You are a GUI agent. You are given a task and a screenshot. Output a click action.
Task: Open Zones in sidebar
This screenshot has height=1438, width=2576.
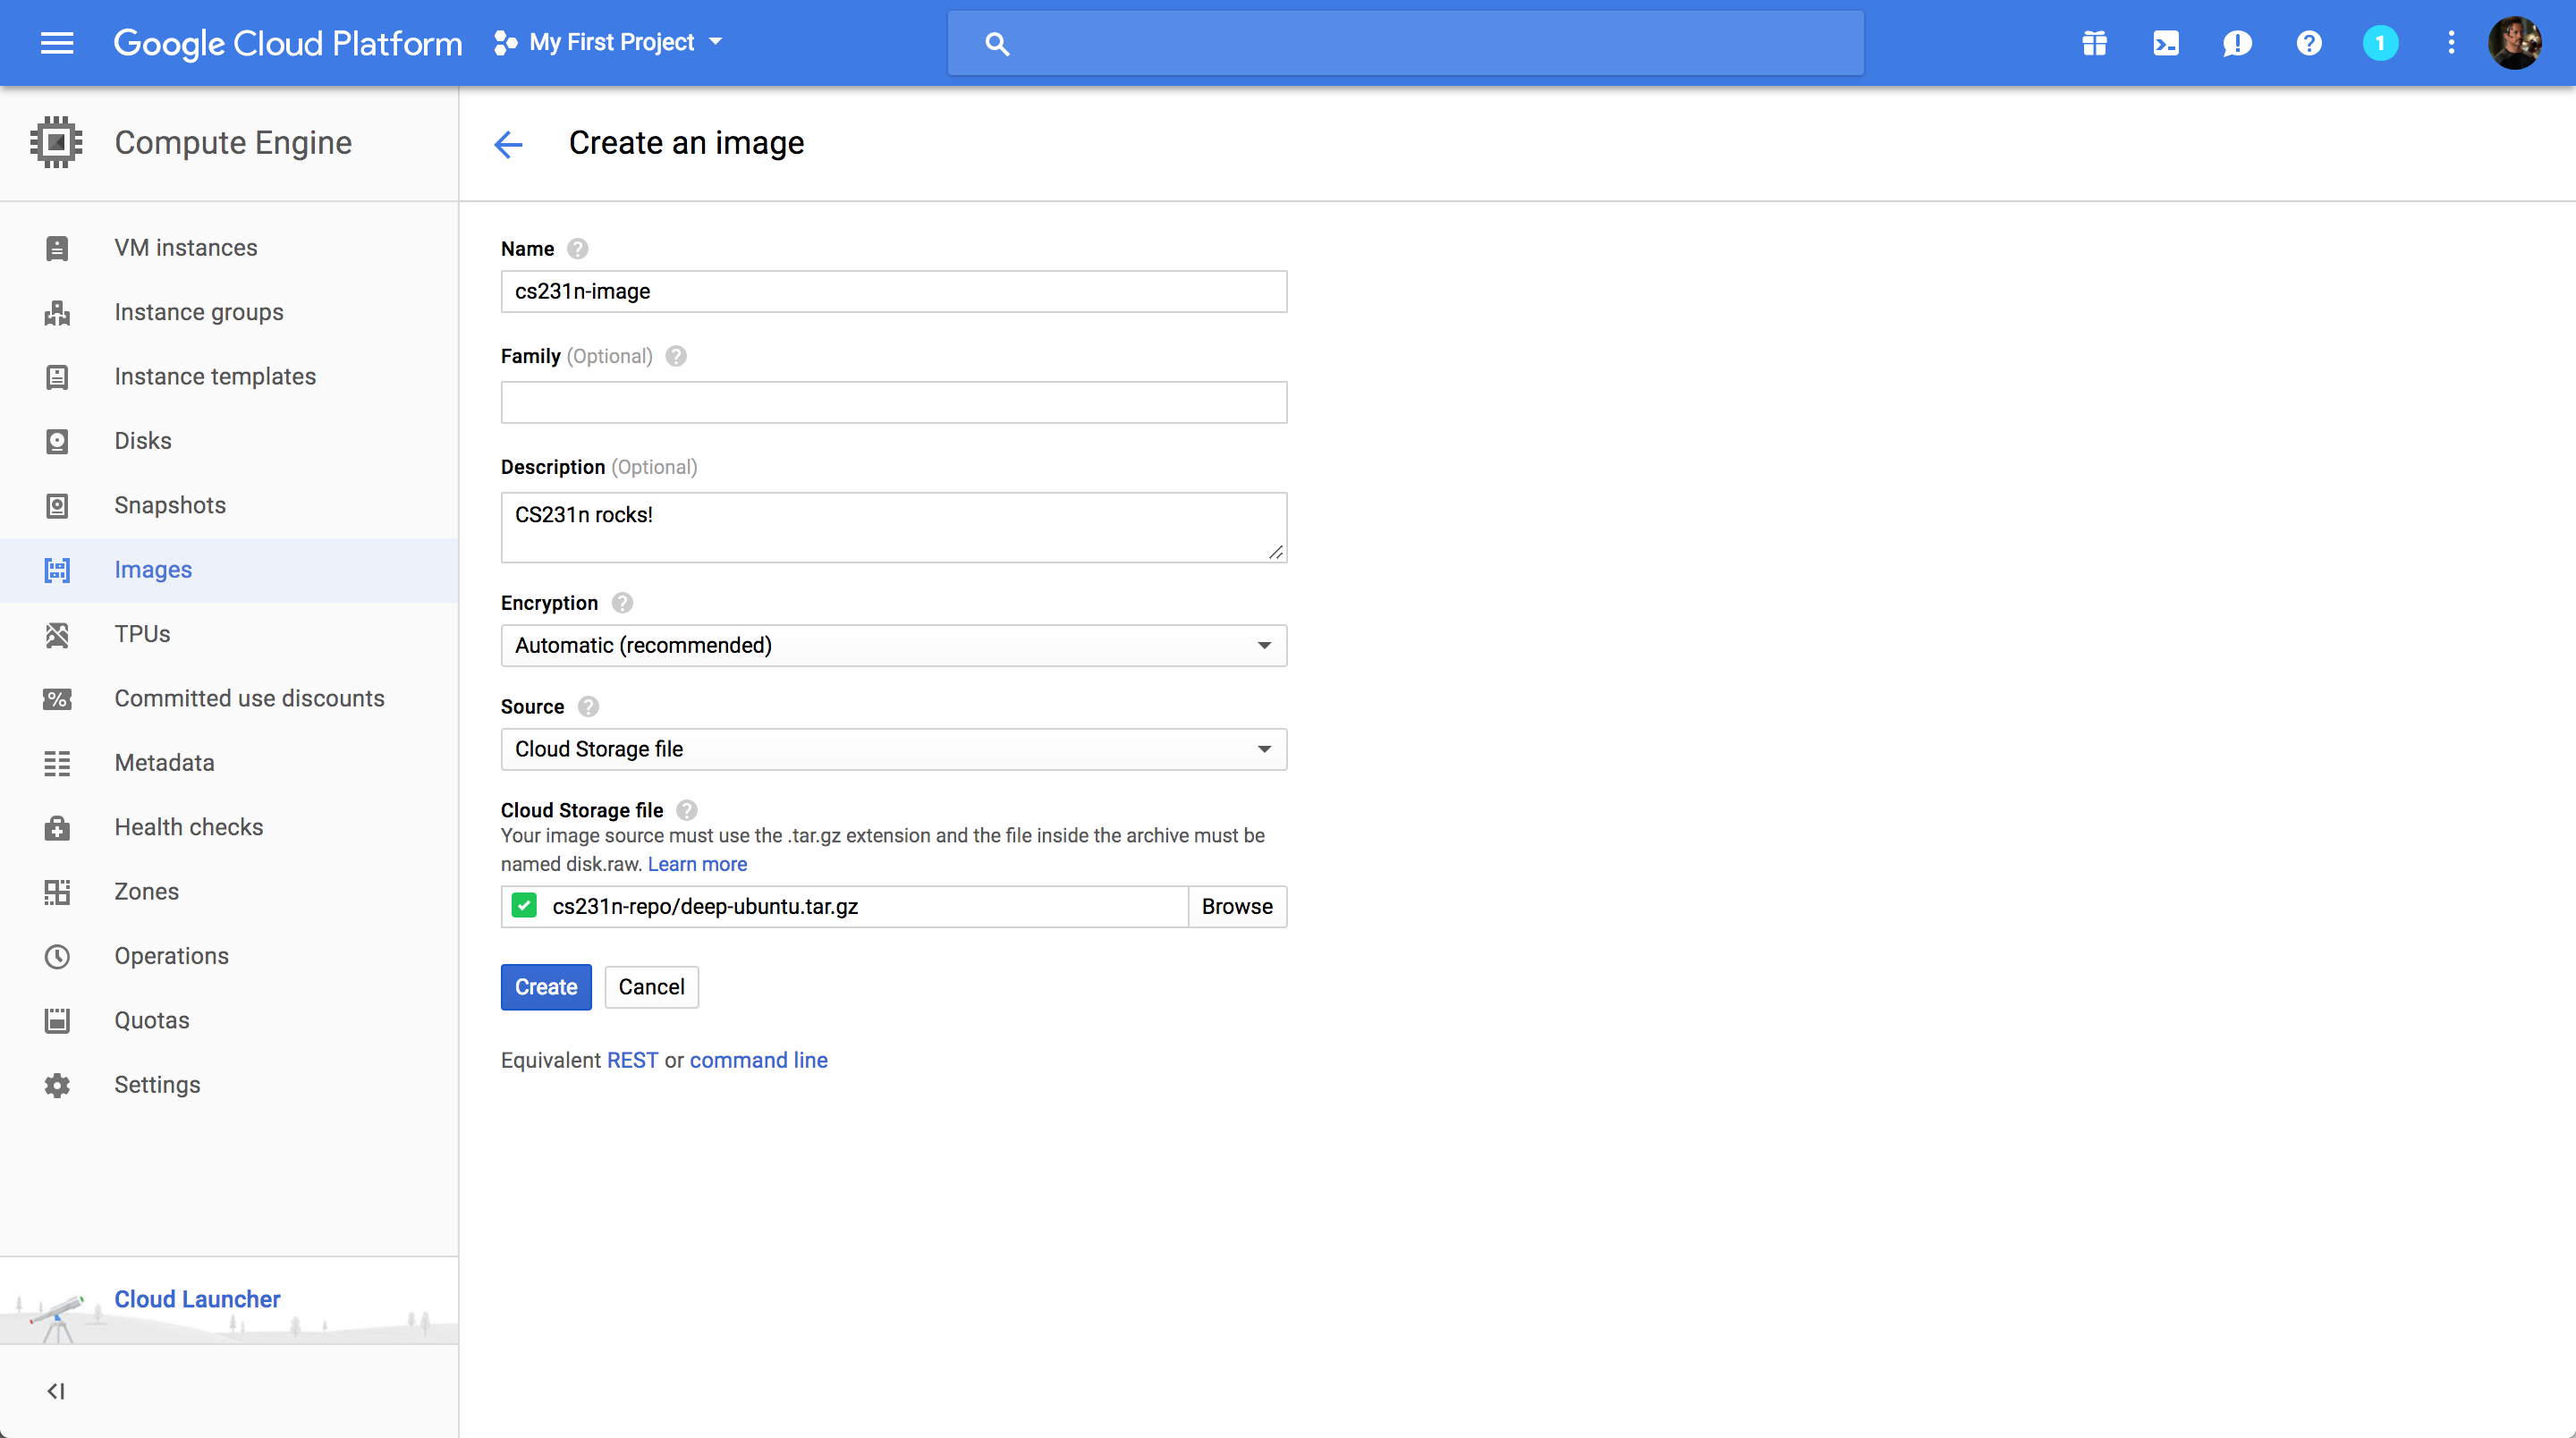coord(230,892)
